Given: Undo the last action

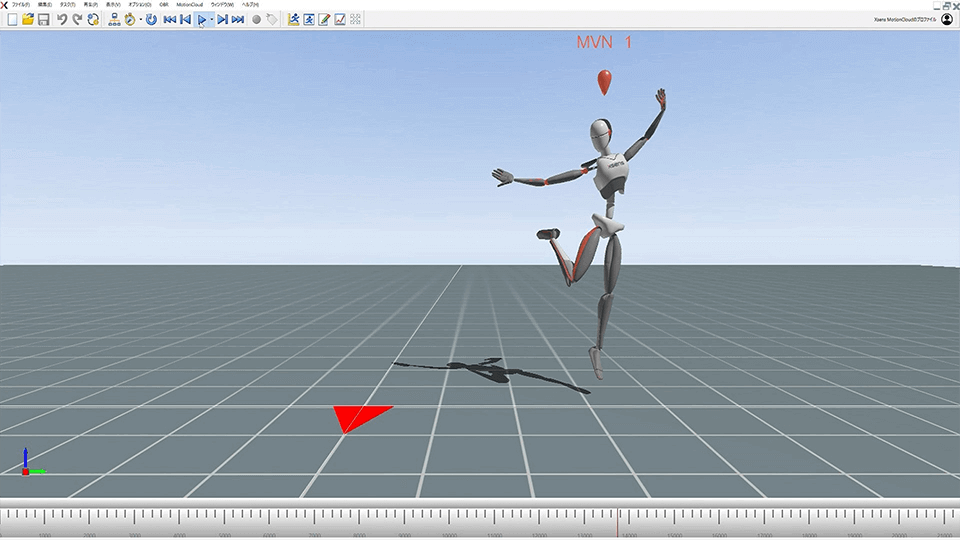Looking at the screenshot, I should click(62, 19).
